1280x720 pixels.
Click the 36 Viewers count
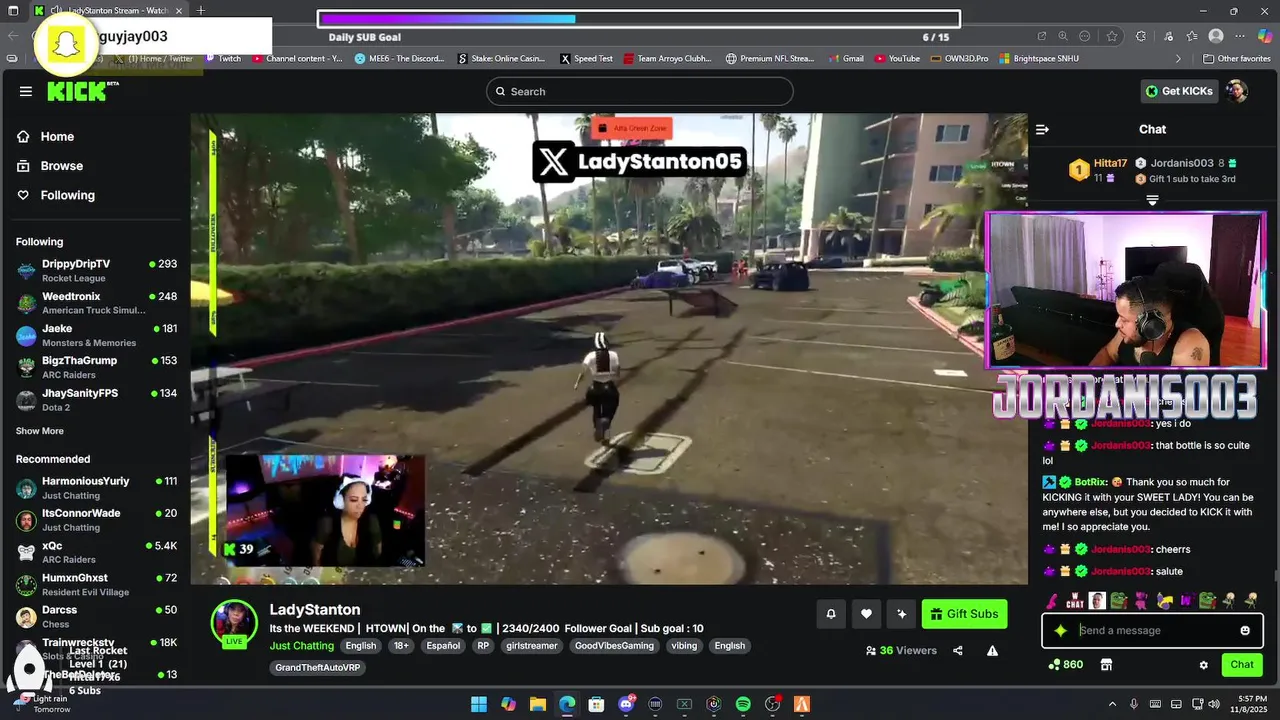(901, 650)
